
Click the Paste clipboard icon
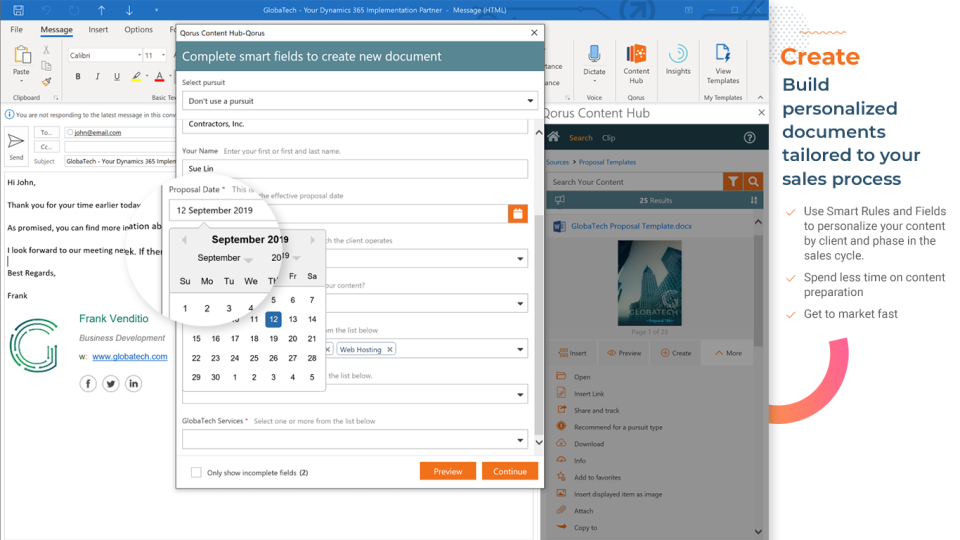[21, 55]
